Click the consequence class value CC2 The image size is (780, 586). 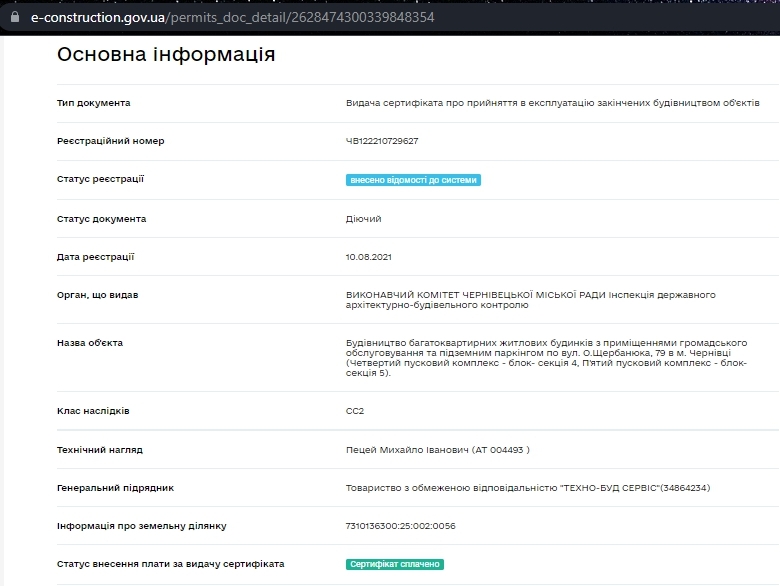tap(355, 411)
